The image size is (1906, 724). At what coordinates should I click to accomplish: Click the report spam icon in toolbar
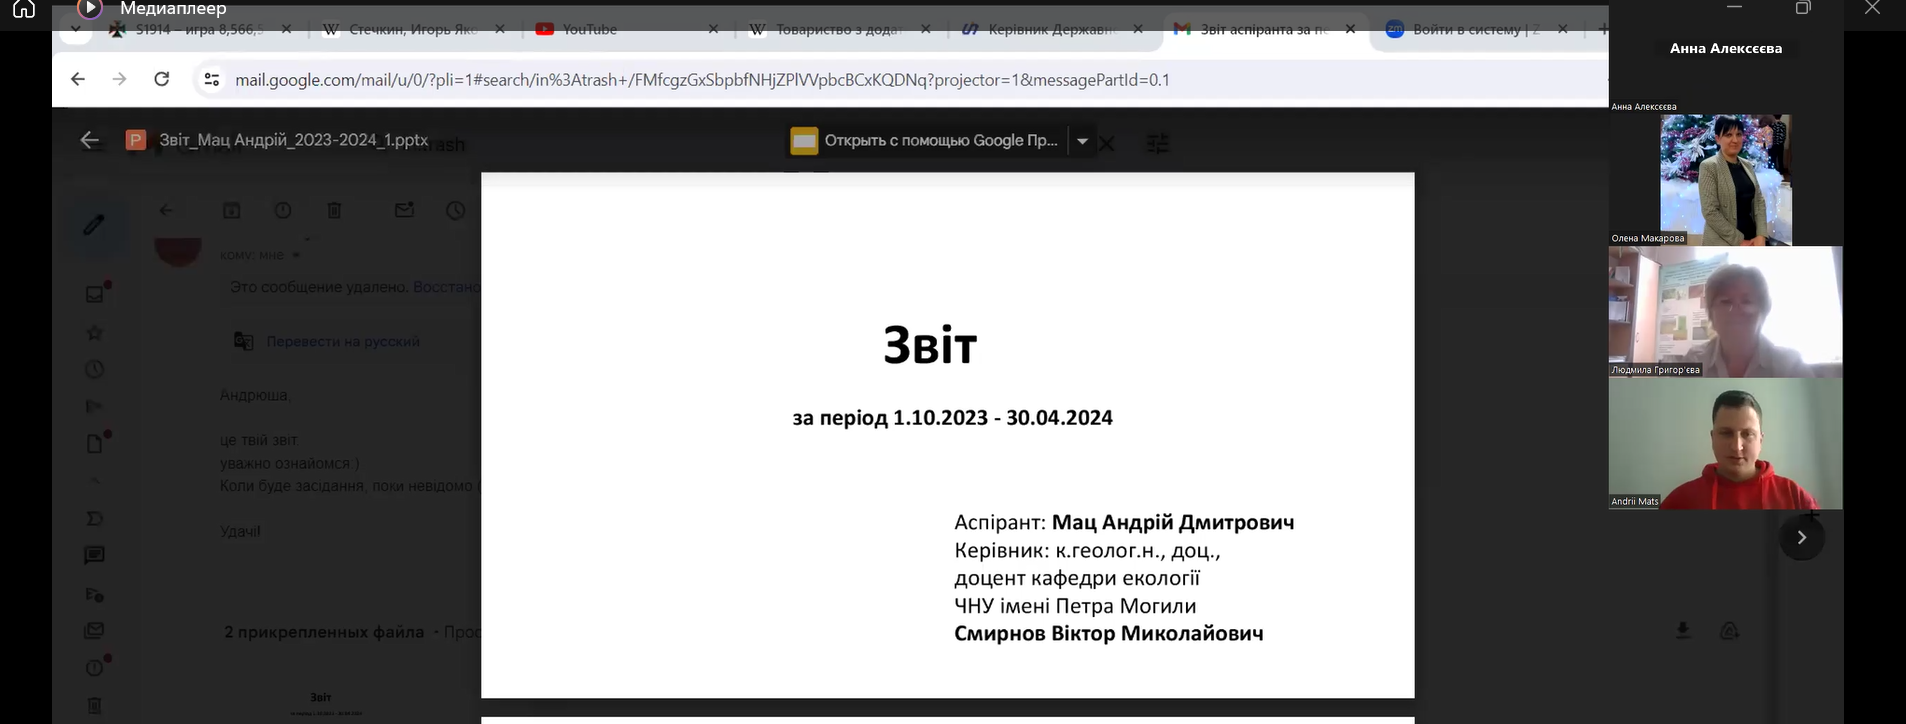click(283, 210)
